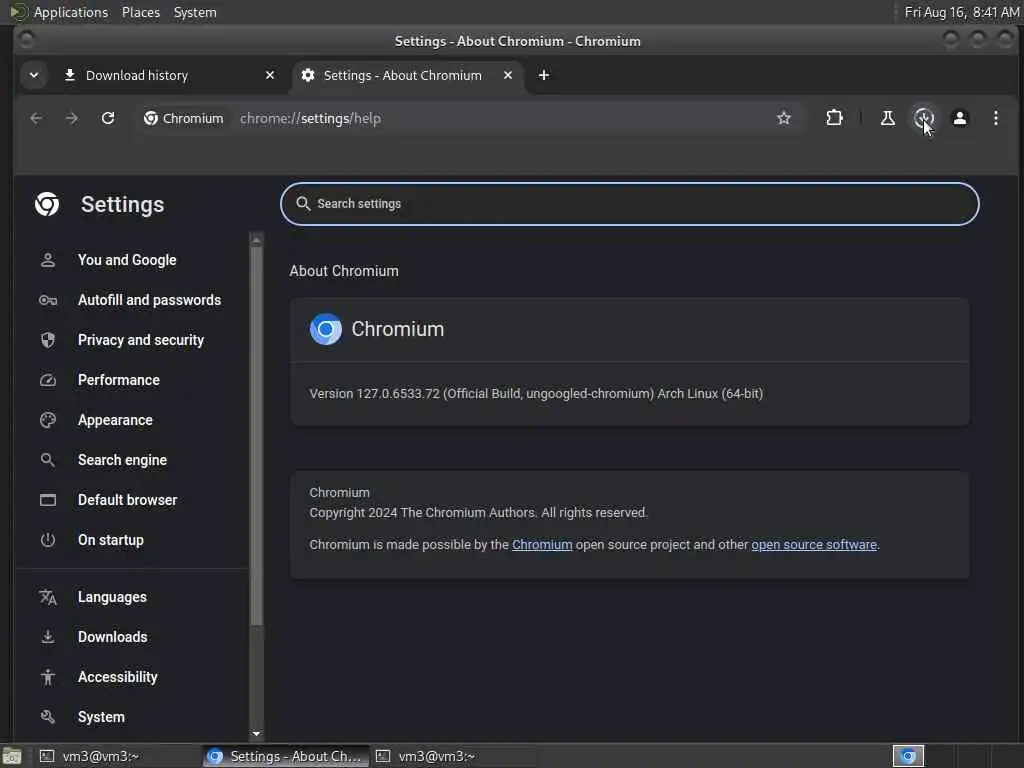The image size is (1024, 768).
Task: Click sidebar scrollbar down arrow
Action: [x=257, y=734]
